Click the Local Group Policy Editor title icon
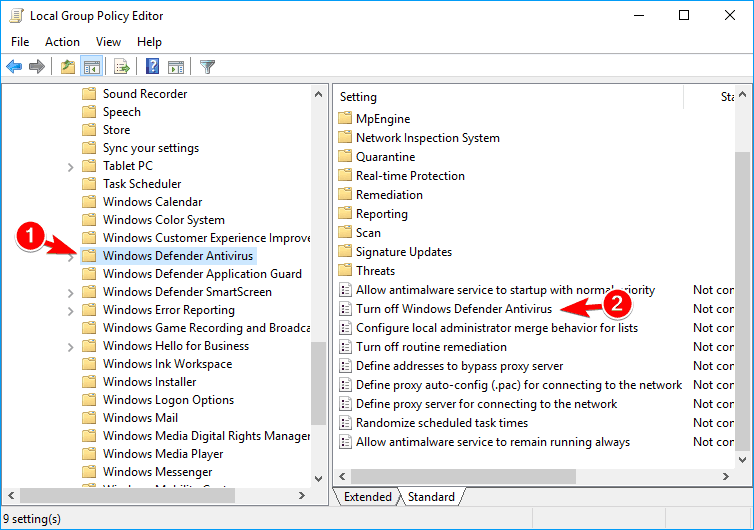Viewport: 754px width, 530px height. [x=17, y=15]
